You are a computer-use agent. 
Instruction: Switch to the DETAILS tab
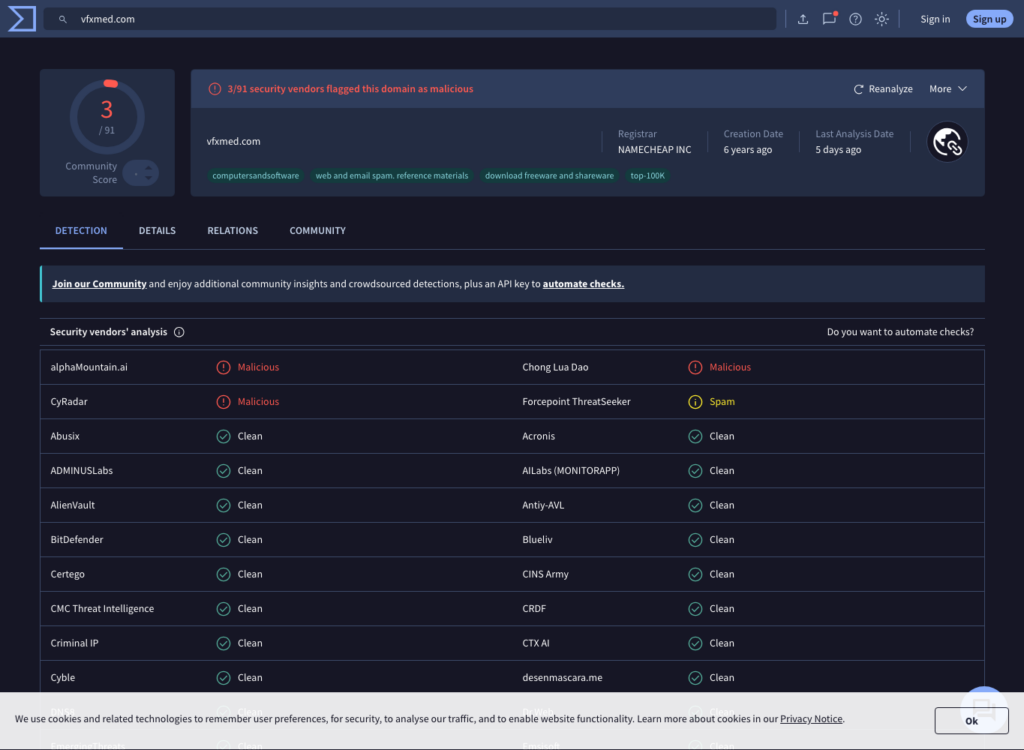tap(157, 231)
